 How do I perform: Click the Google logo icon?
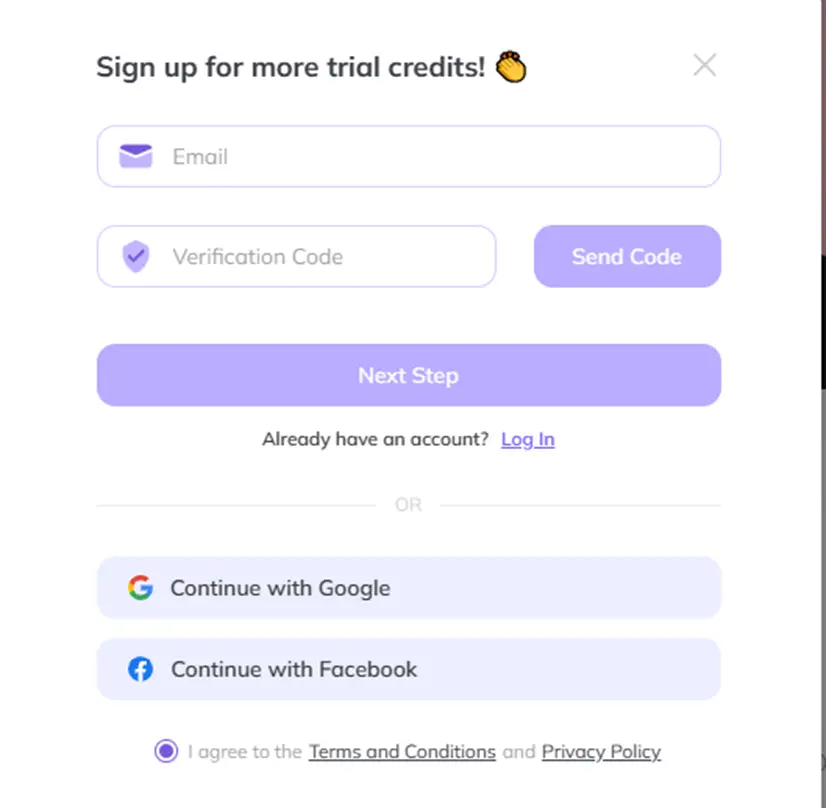(140, 588)
